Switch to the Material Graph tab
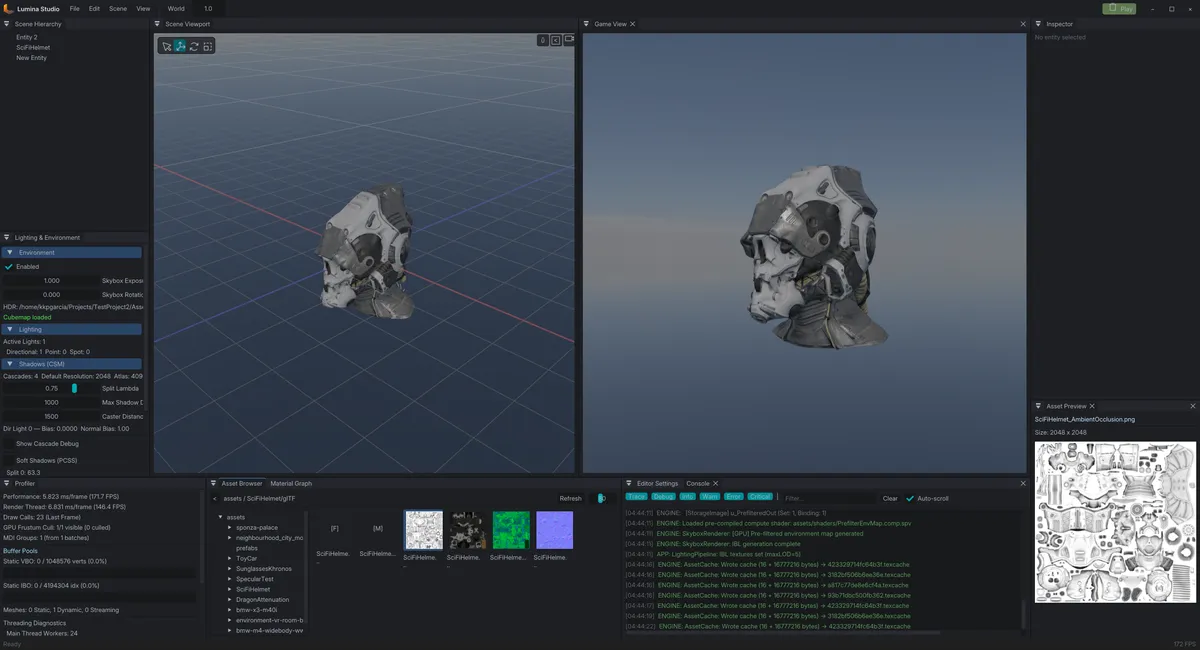1200x650 pixels. (x=291, y=483)
